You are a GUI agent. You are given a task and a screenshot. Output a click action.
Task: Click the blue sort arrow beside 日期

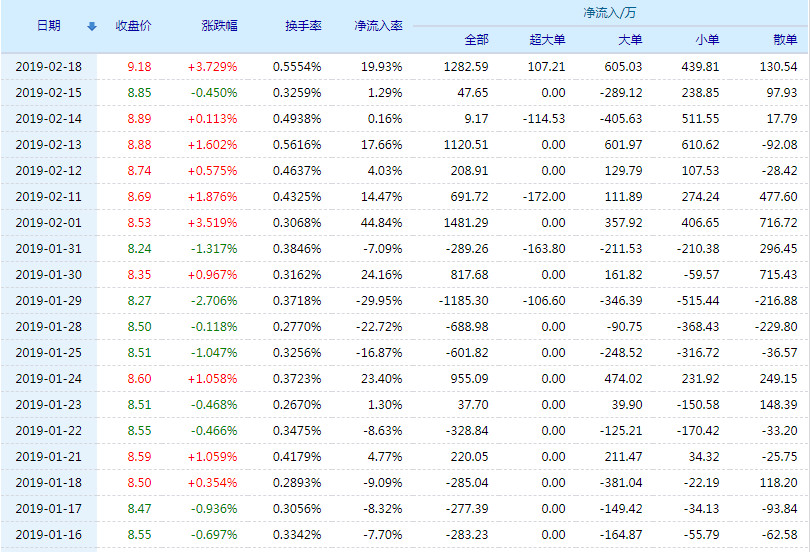tap(92, 26)
